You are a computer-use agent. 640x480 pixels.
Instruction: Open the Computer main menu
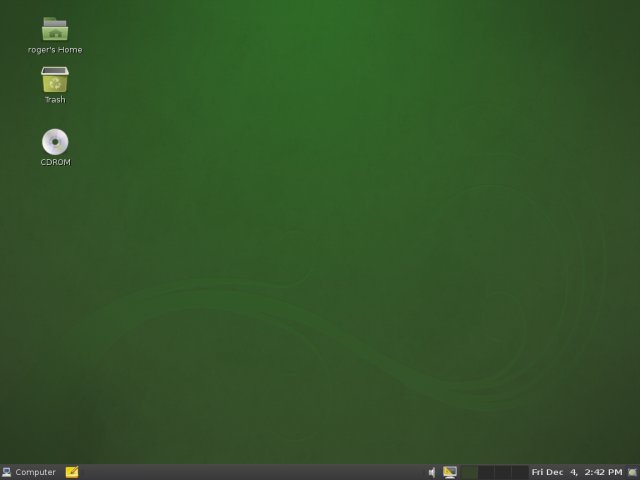pyautogui.click(x=29, y=472)
